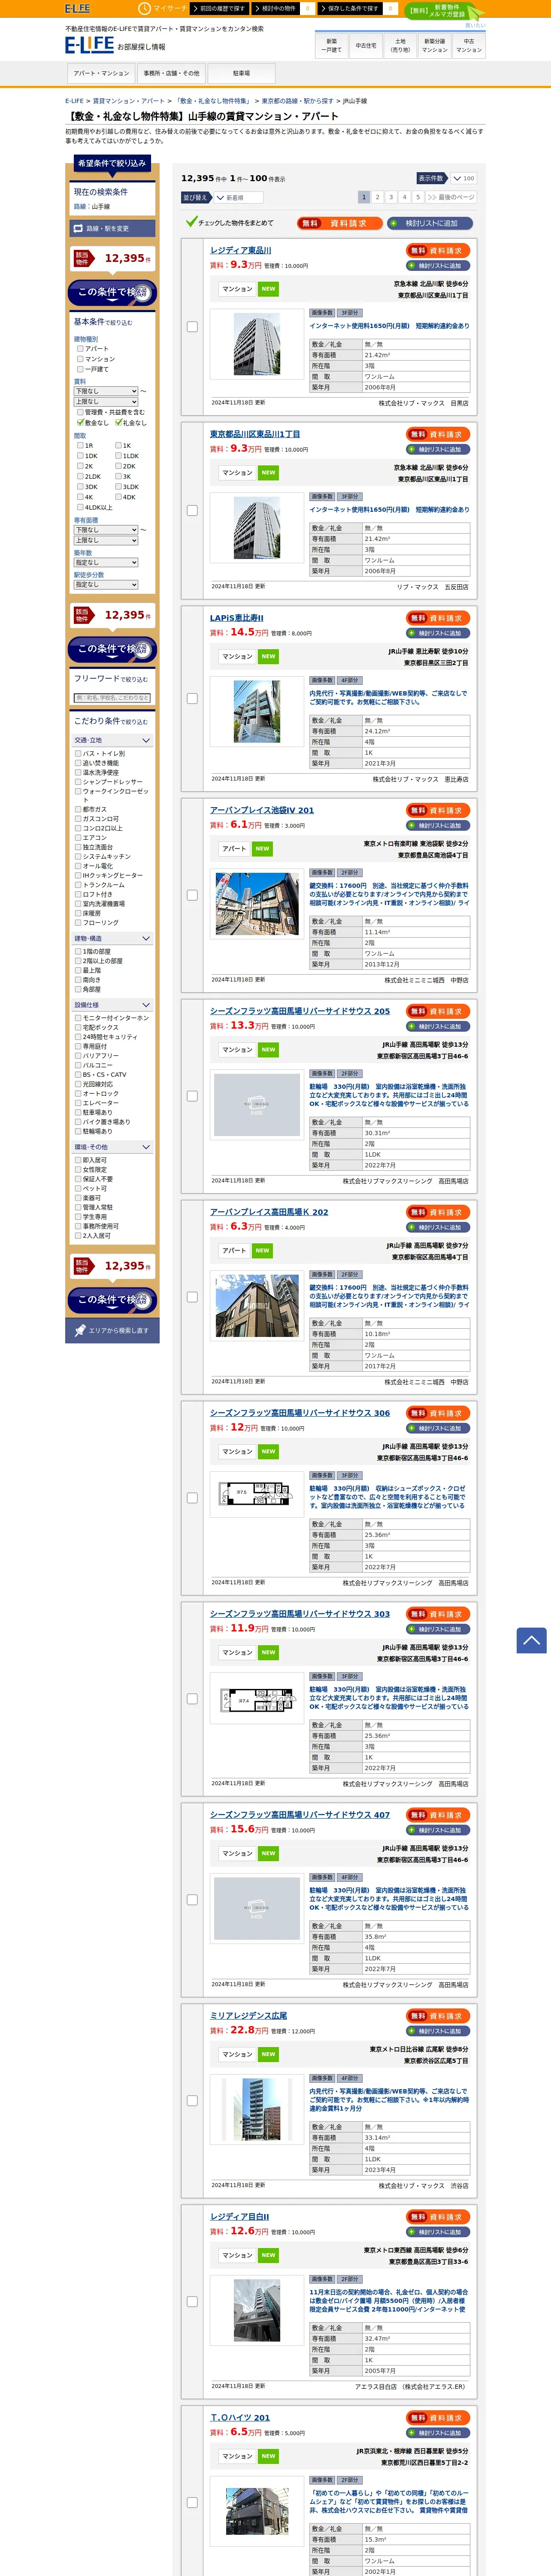Image resolution: width=551 pixels, height=2576 pixels.
Task: Check the マンション building type box
Action: point(80,359)
